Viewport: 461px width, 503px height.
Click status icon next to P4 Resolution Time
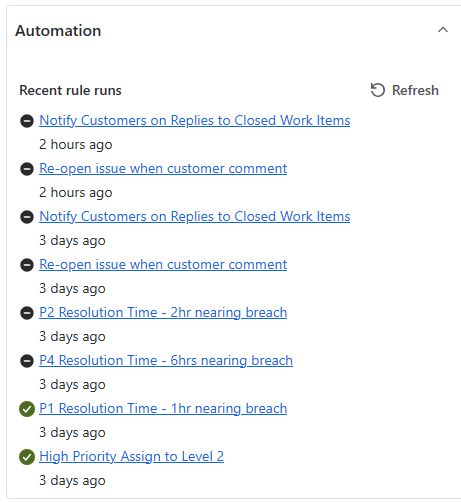click(27, 361)
